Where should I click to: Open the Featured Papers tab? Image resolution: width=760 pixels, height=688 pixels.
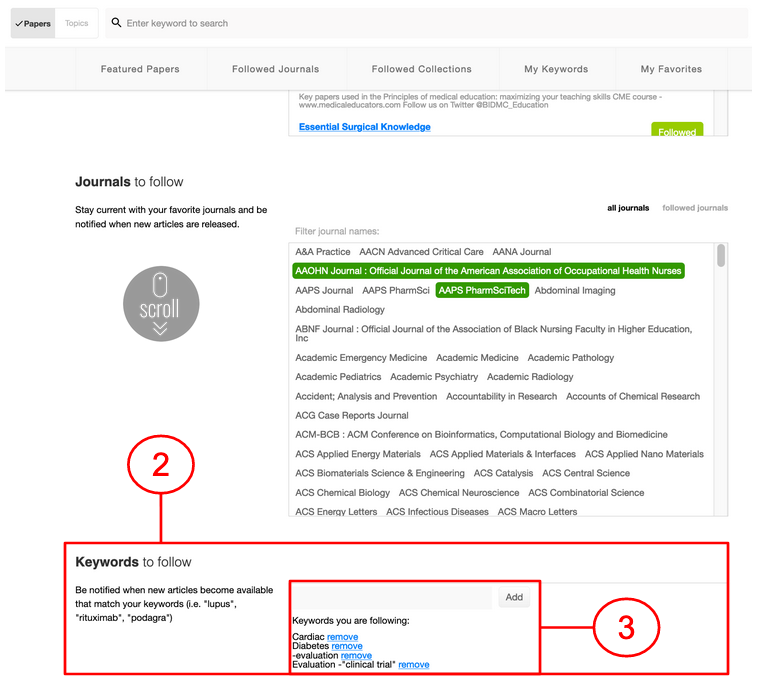click(140, 69)
